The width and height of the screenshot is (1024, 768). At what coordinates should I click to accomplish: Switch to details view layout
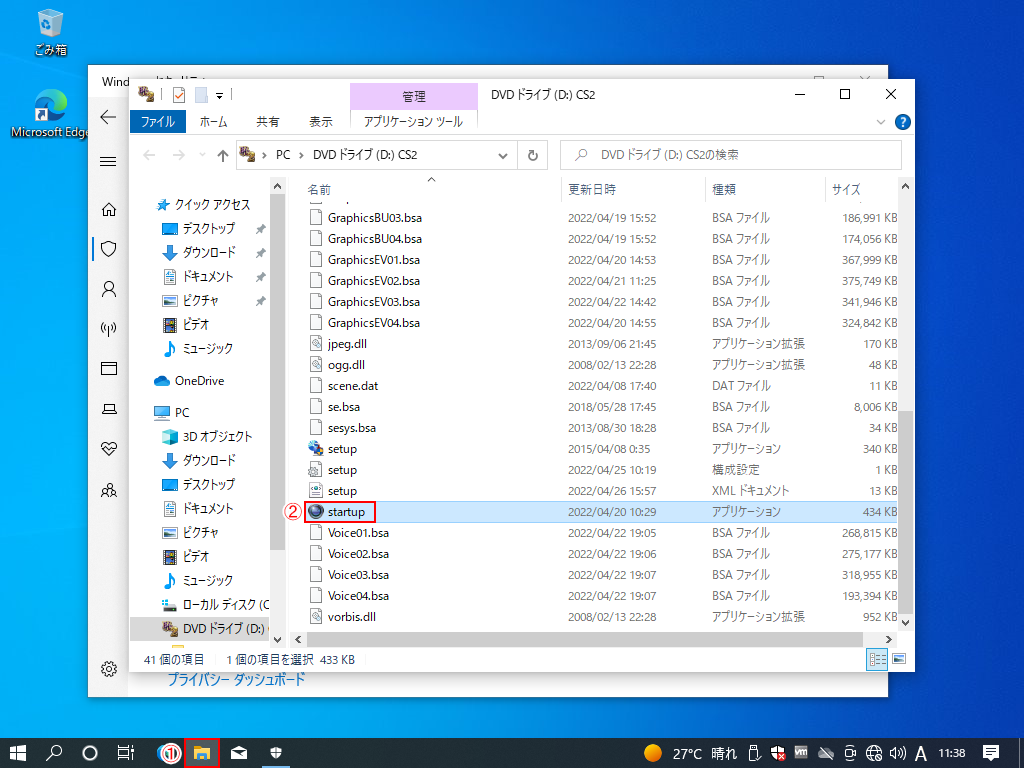[877, 659]
